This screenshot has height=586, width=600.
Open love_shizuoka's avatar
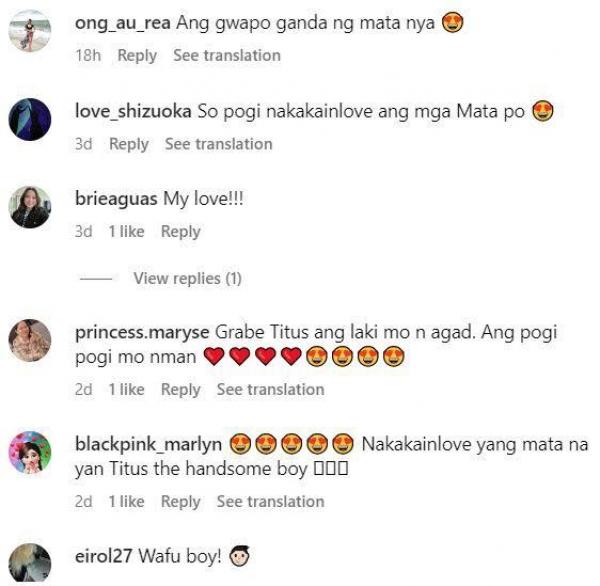30,119
